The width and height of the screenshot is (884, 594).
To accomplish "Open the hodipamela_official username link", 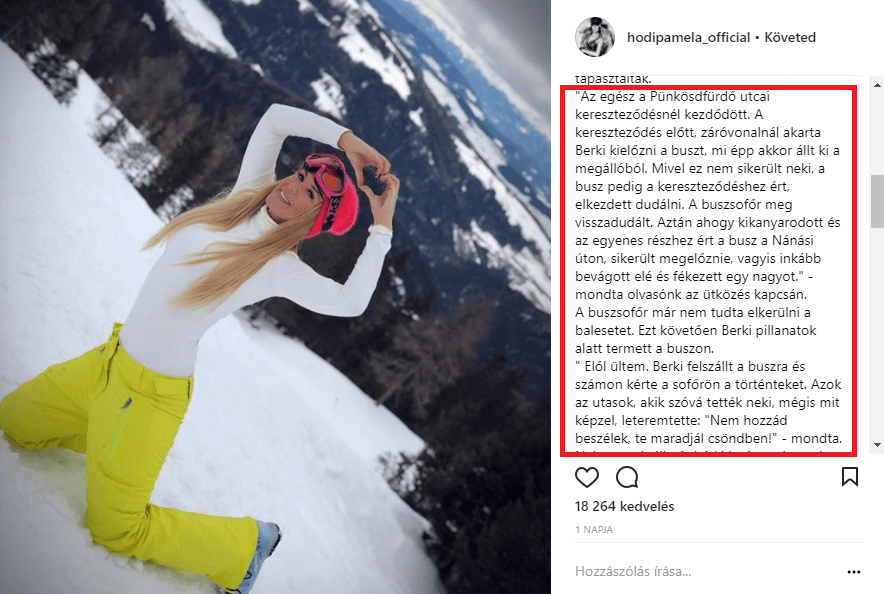I will [x=688, y=38].
